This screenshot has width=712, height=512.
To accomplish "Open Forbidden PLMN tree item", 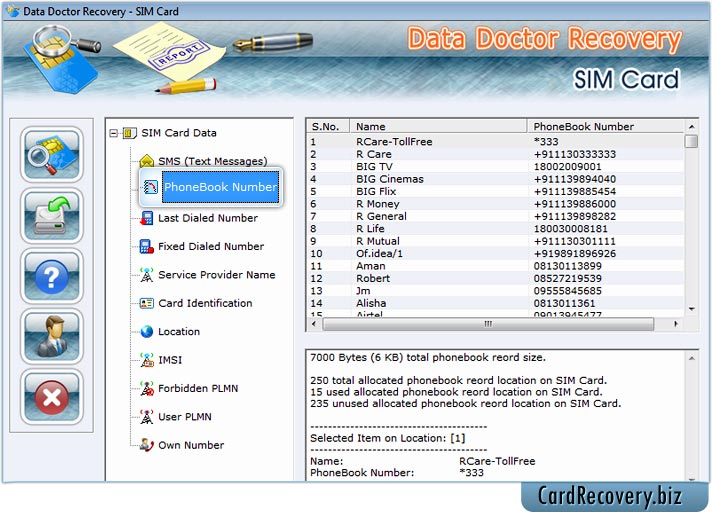I will [x=198, y=389].
